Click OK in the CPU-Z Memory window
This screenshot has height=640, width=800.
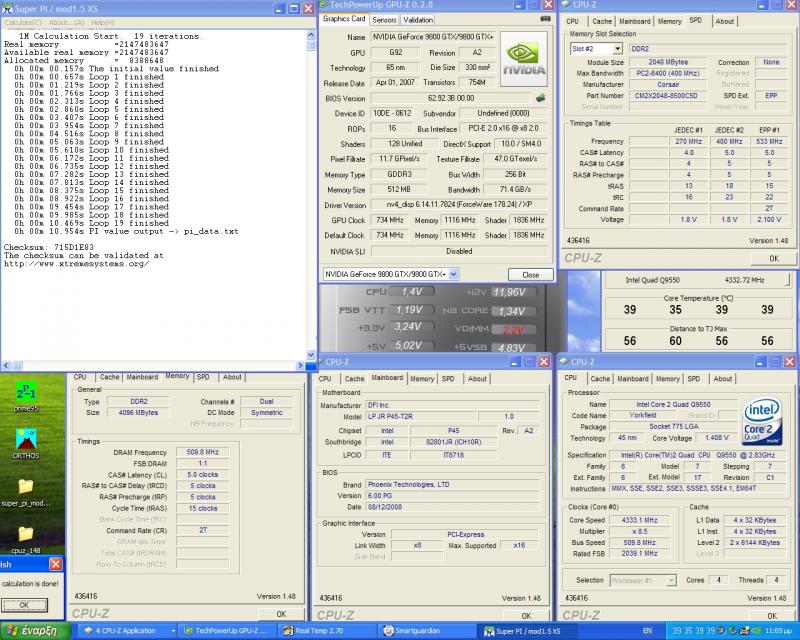[281, 614]
